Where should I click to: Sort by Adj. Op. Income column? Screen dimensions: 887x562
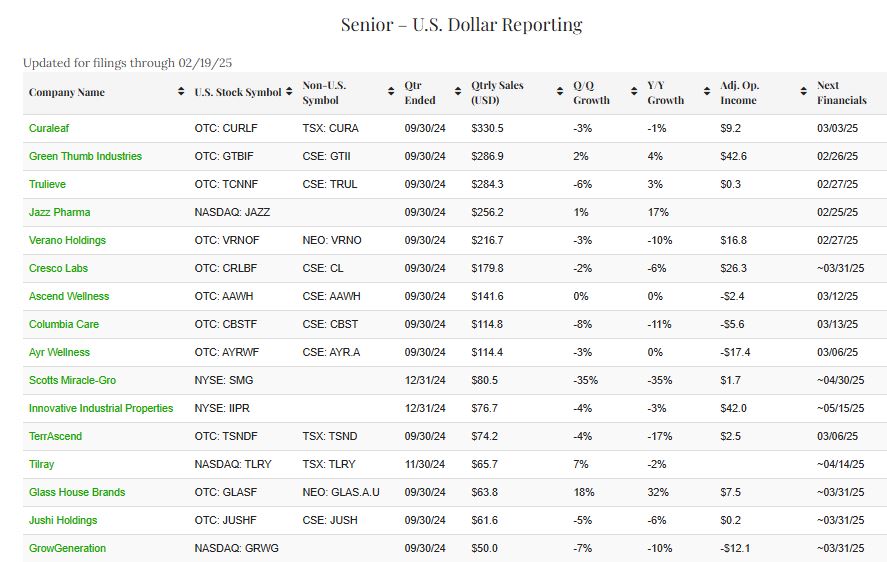(738, 93)
